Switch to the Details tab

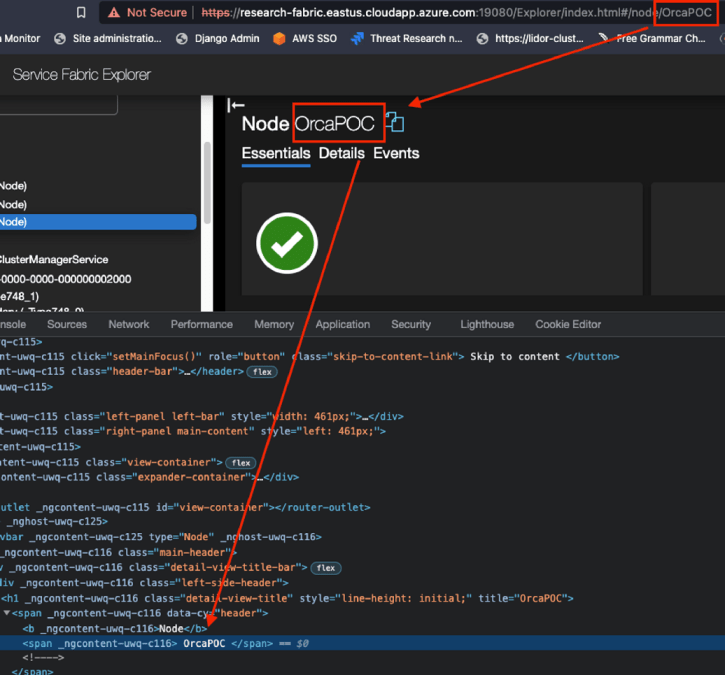pyautogui.click(x=342, y=153)
